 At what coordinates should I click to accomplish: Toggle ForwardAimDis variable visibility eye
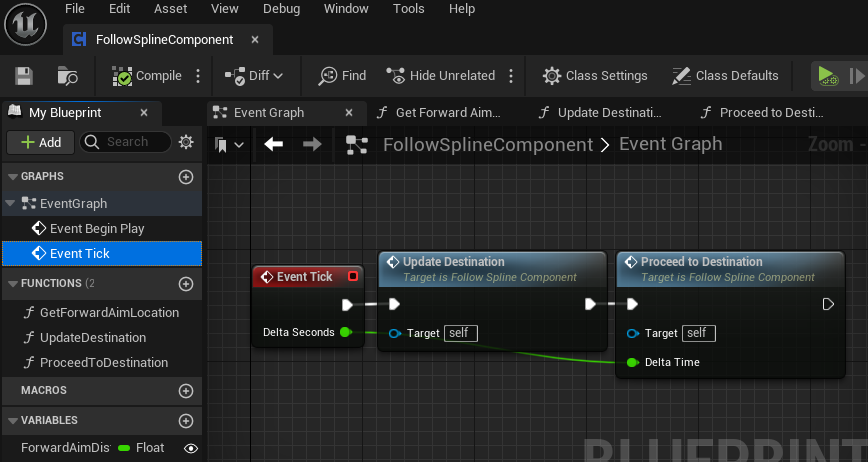(190, 448)
